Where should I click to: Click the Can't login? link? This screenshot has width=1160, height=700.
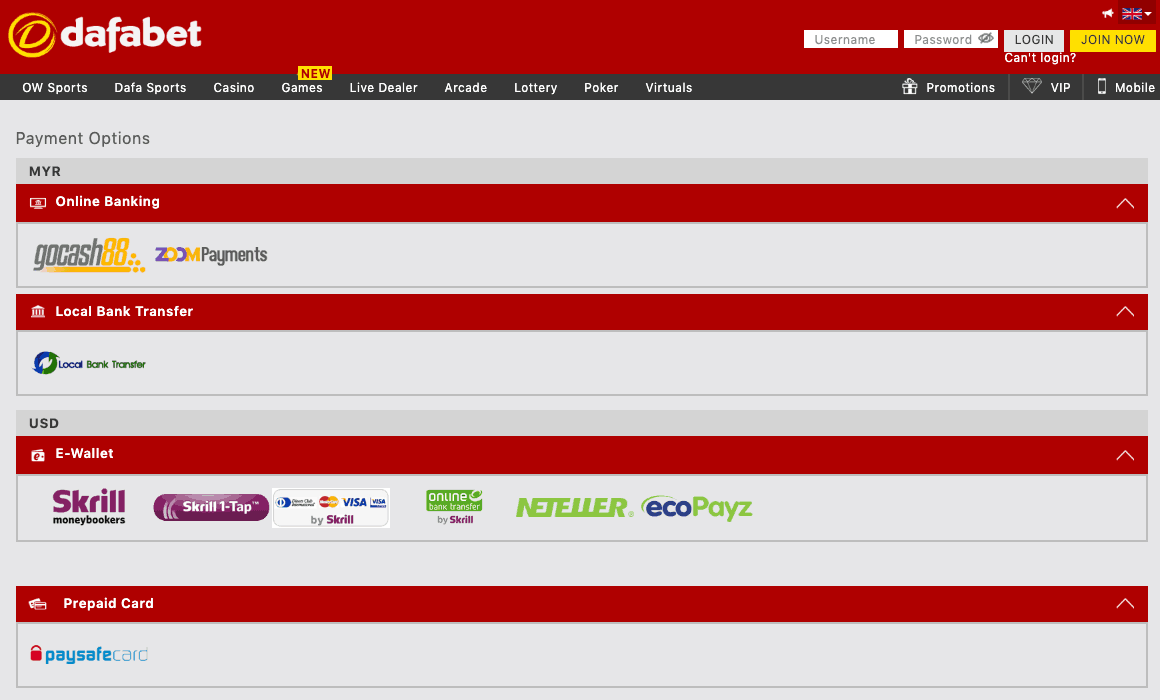point(1040,58)
